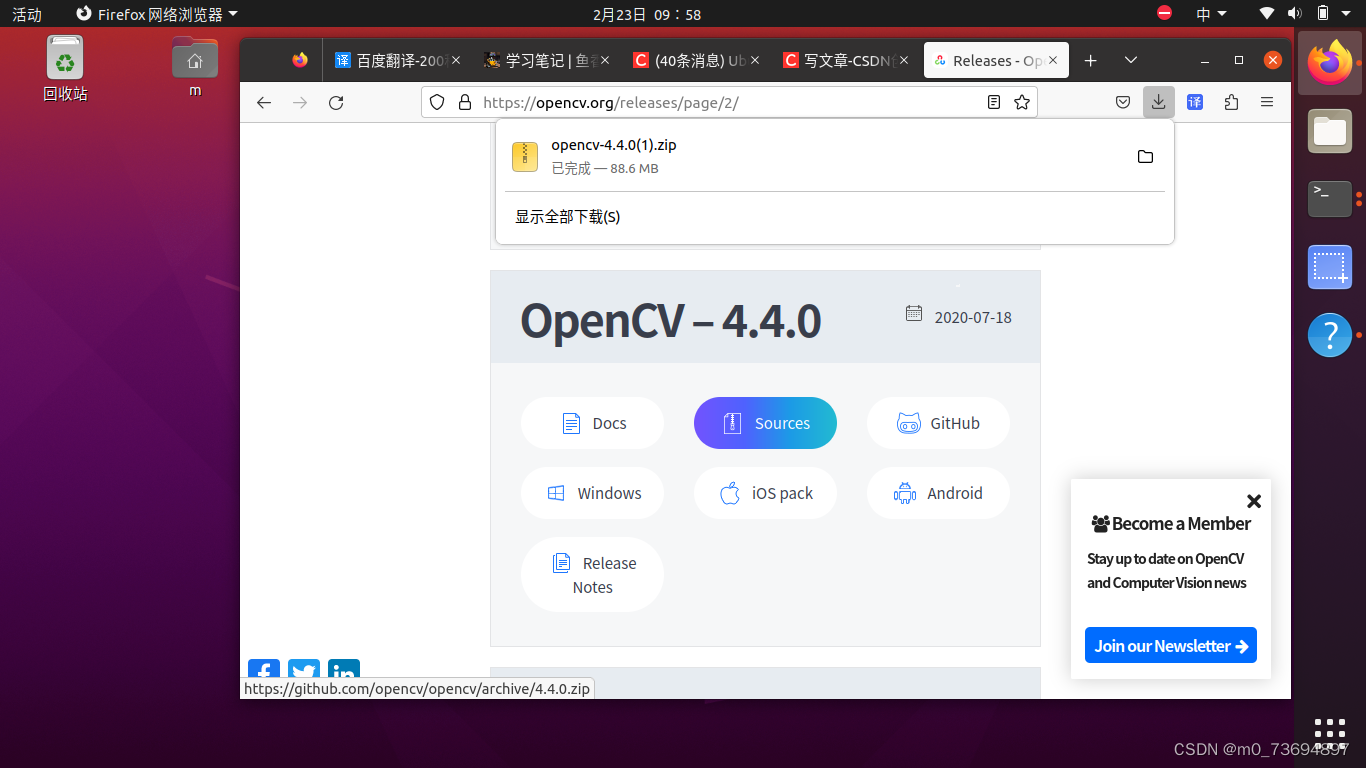Open a new tab with the plus button
Screen dimensions: 1366x768
(x=1091, y=60)
